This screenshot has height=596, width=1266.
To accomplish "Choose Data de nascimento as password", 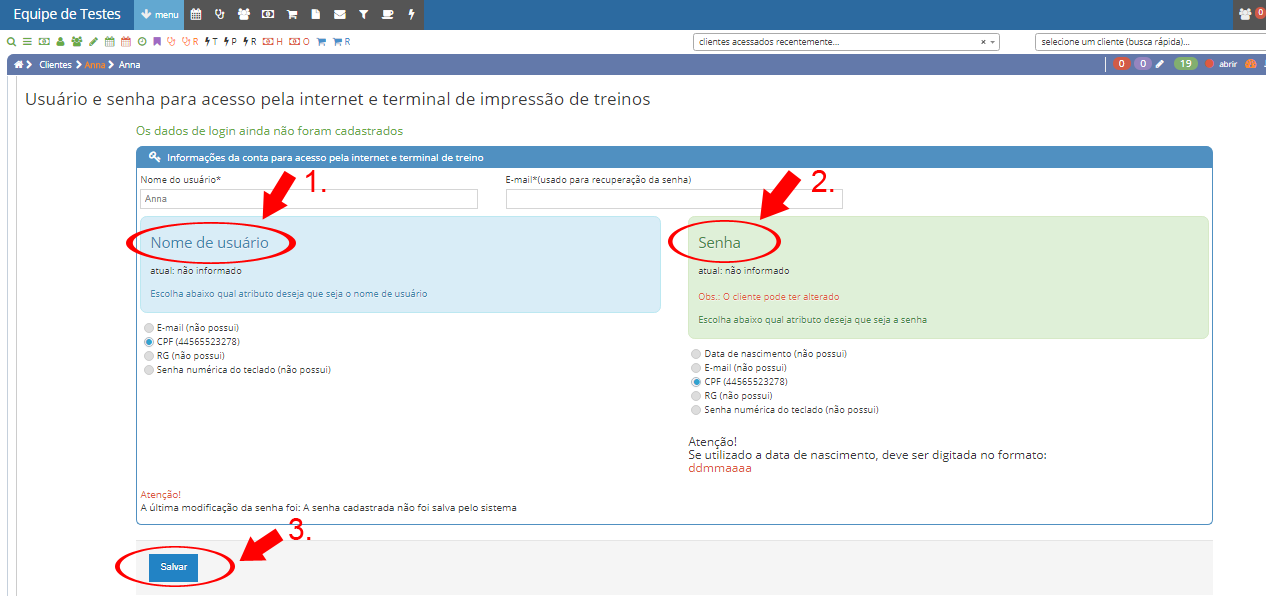I will pyautogui.click(x=697, y=354).
